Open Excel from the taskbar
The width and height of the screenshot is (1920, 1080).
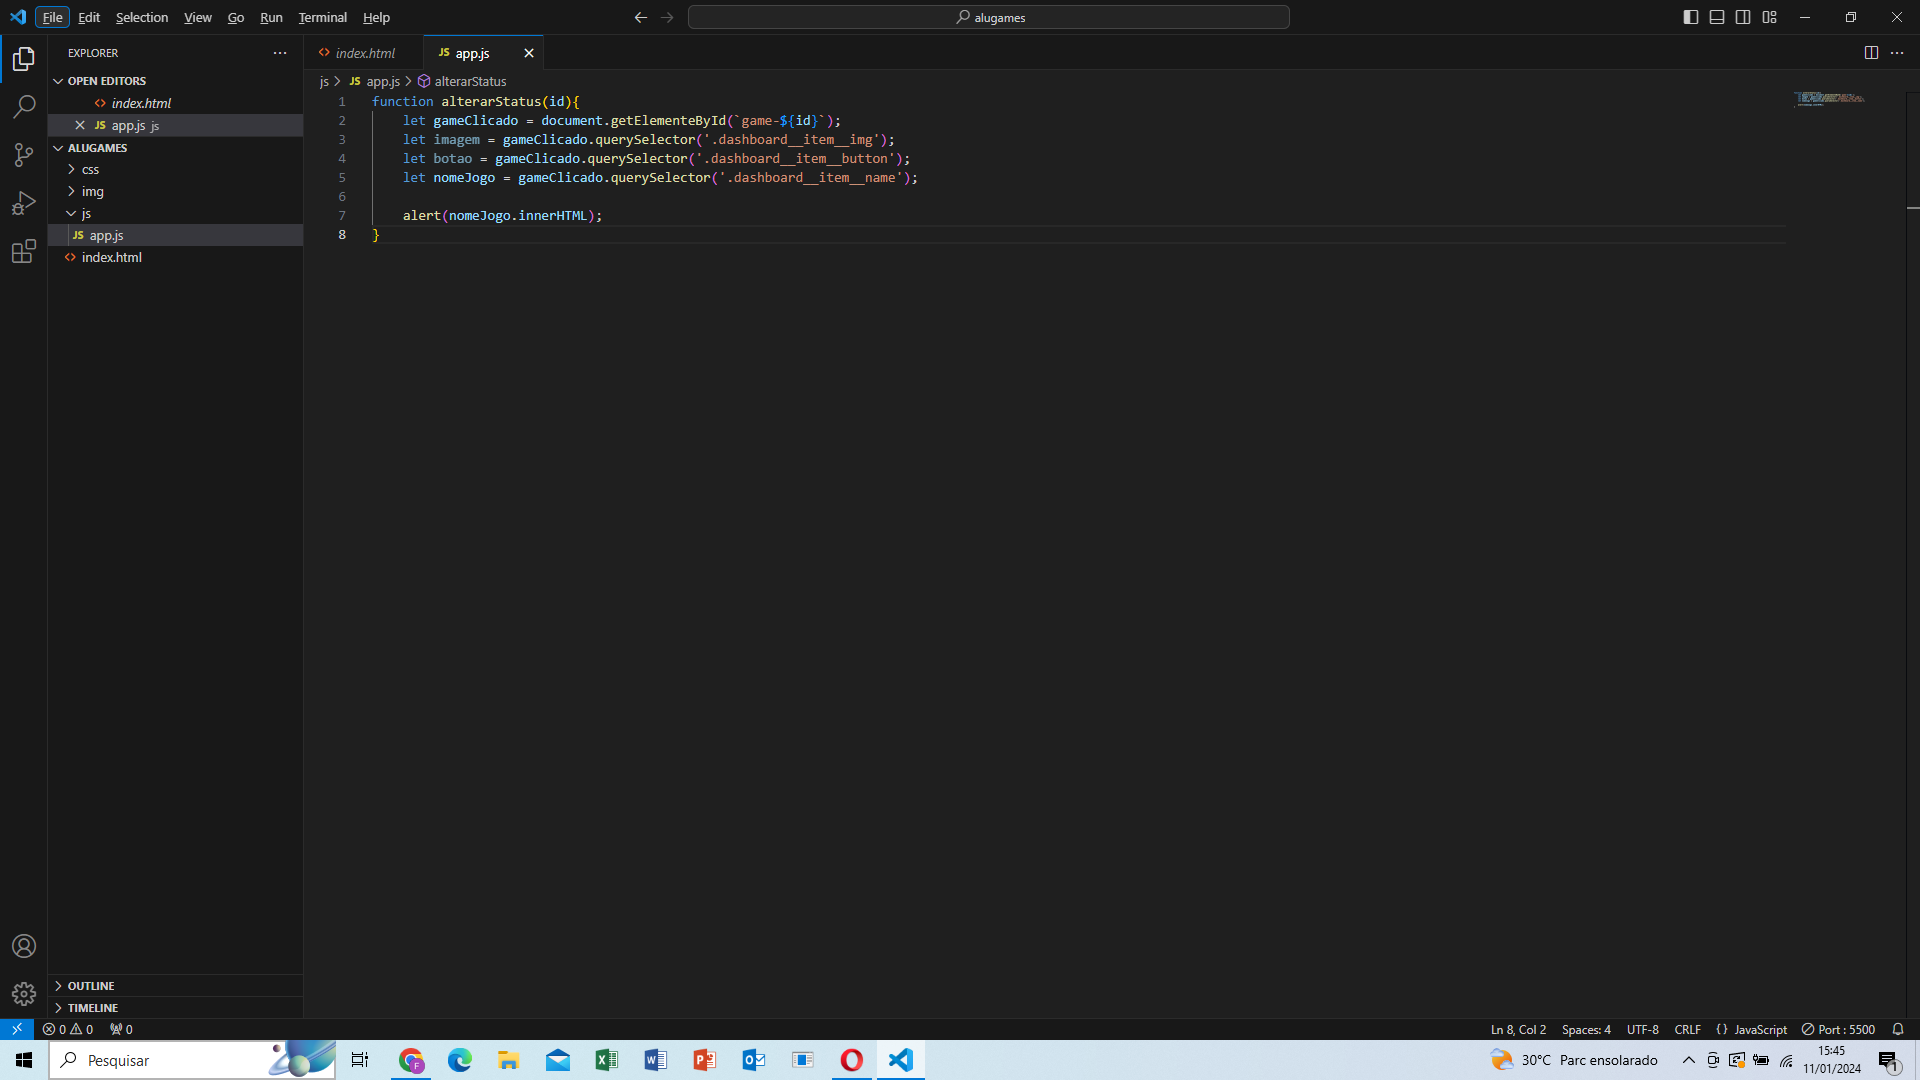point(606,1060)
